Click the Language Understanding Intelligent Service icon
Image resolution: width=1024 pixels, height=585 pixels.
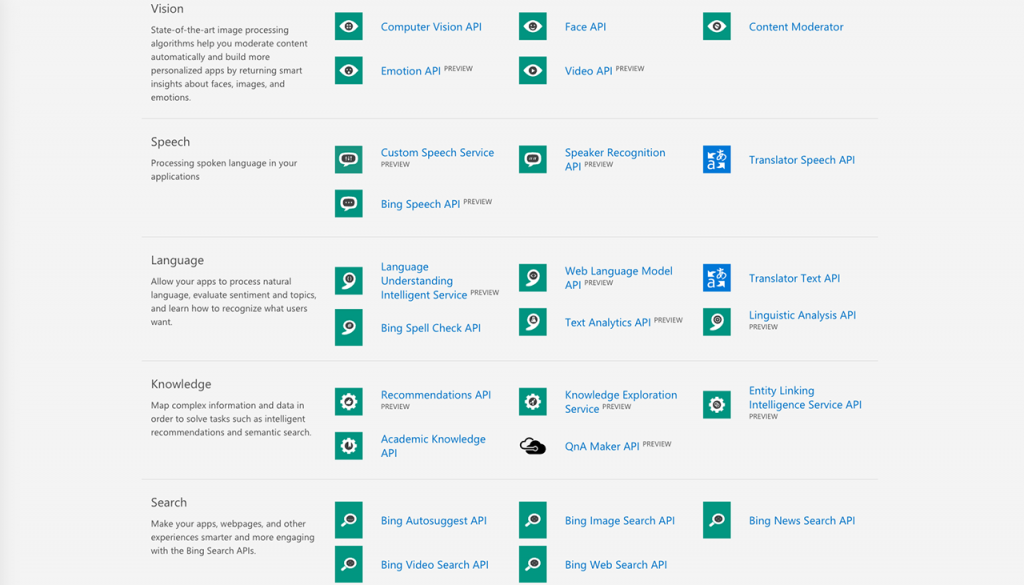349,281
